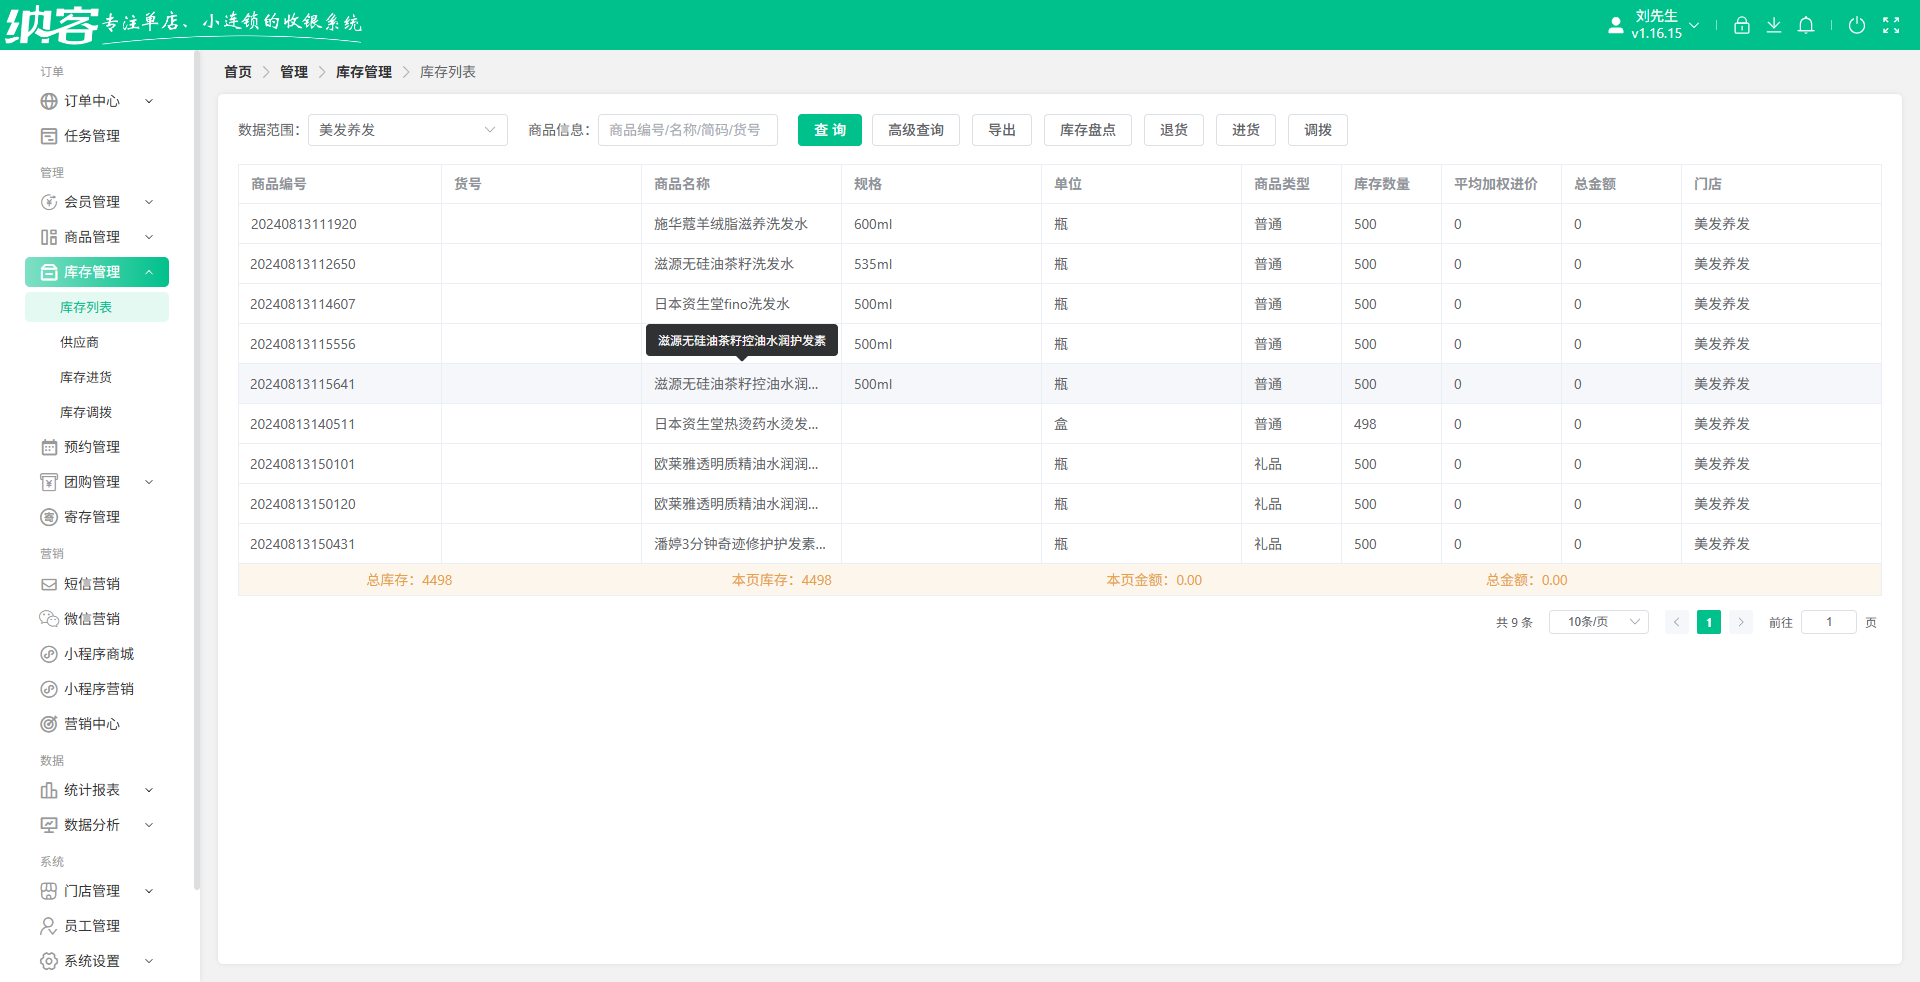Click the power logout icon
The width and height of the screenshot is (1920, 982).
click(x=1856, y=26)
